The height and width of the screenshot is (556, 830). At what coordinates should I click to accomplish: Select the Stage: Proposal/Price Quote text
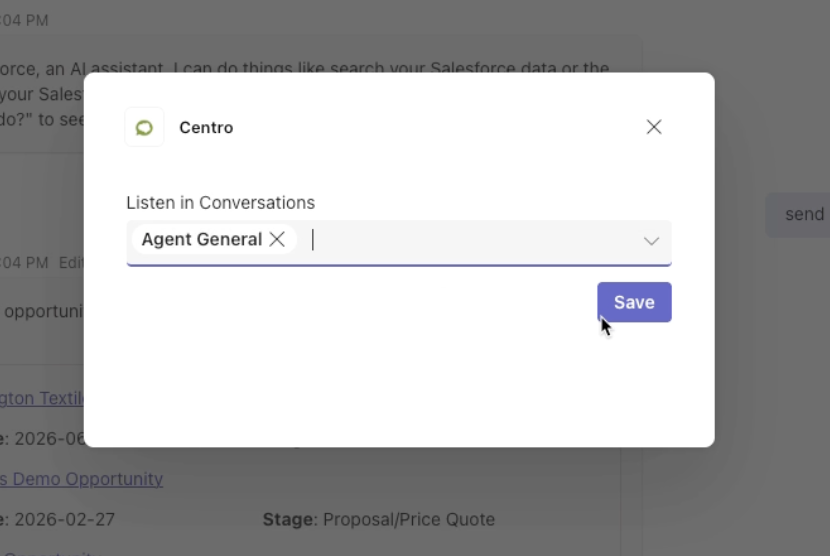coord(379,519)
